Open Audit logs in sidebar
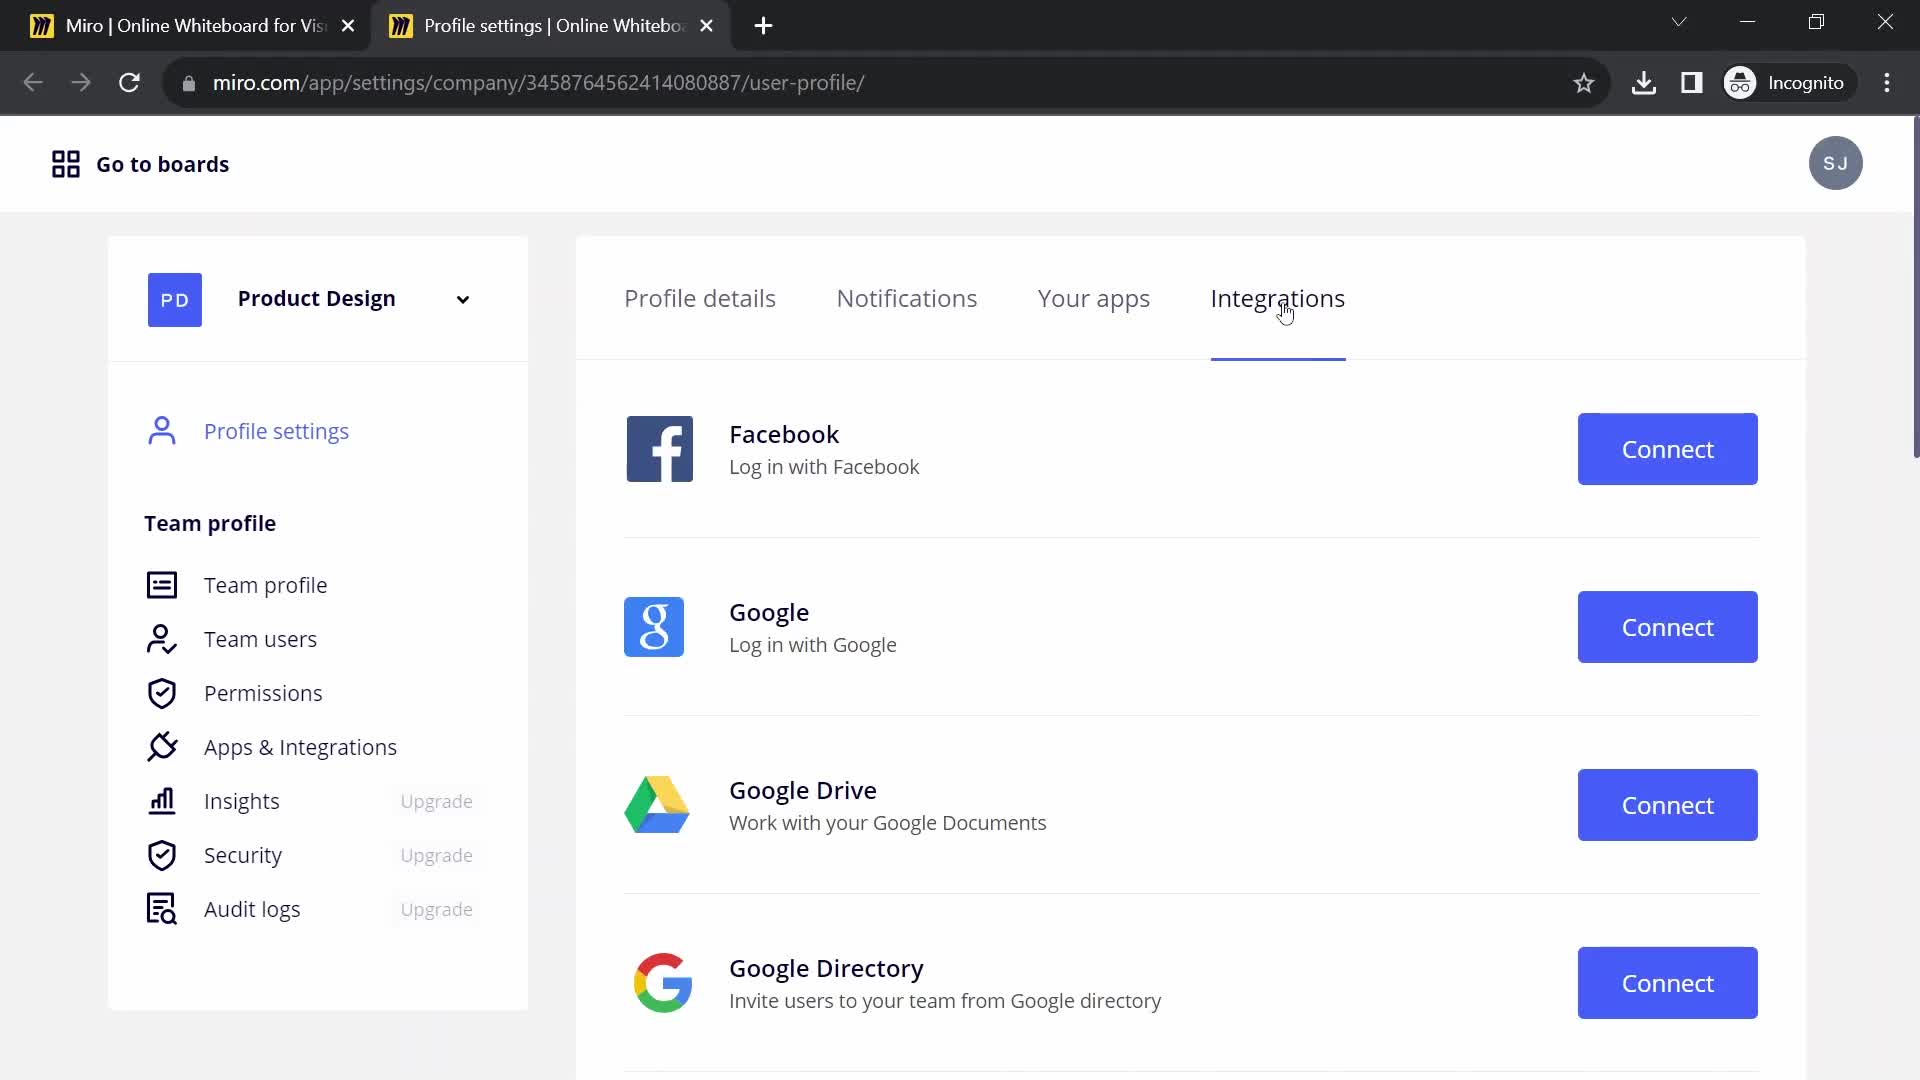Screen dimensions: 1920x1080 point(252,909)
